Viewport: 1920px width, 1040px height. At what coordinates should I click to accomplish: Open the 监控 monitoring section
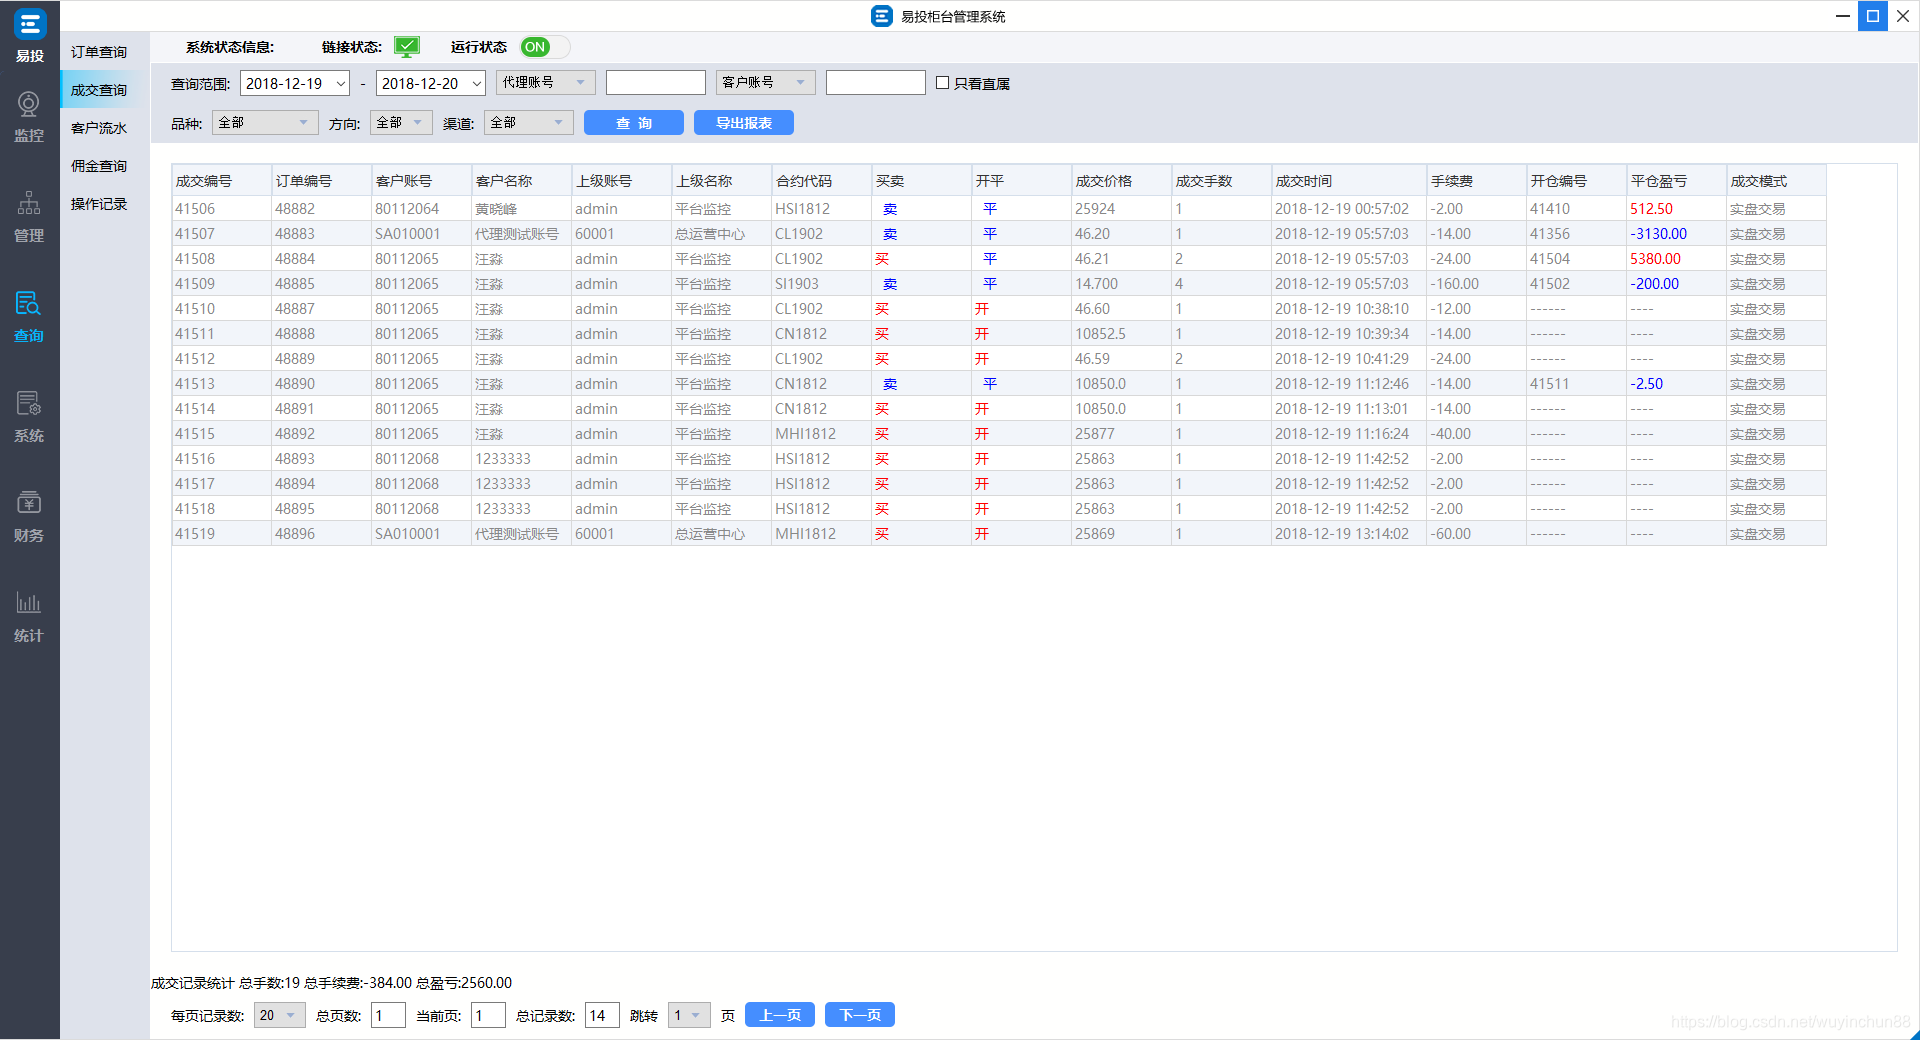pos(29,117)
